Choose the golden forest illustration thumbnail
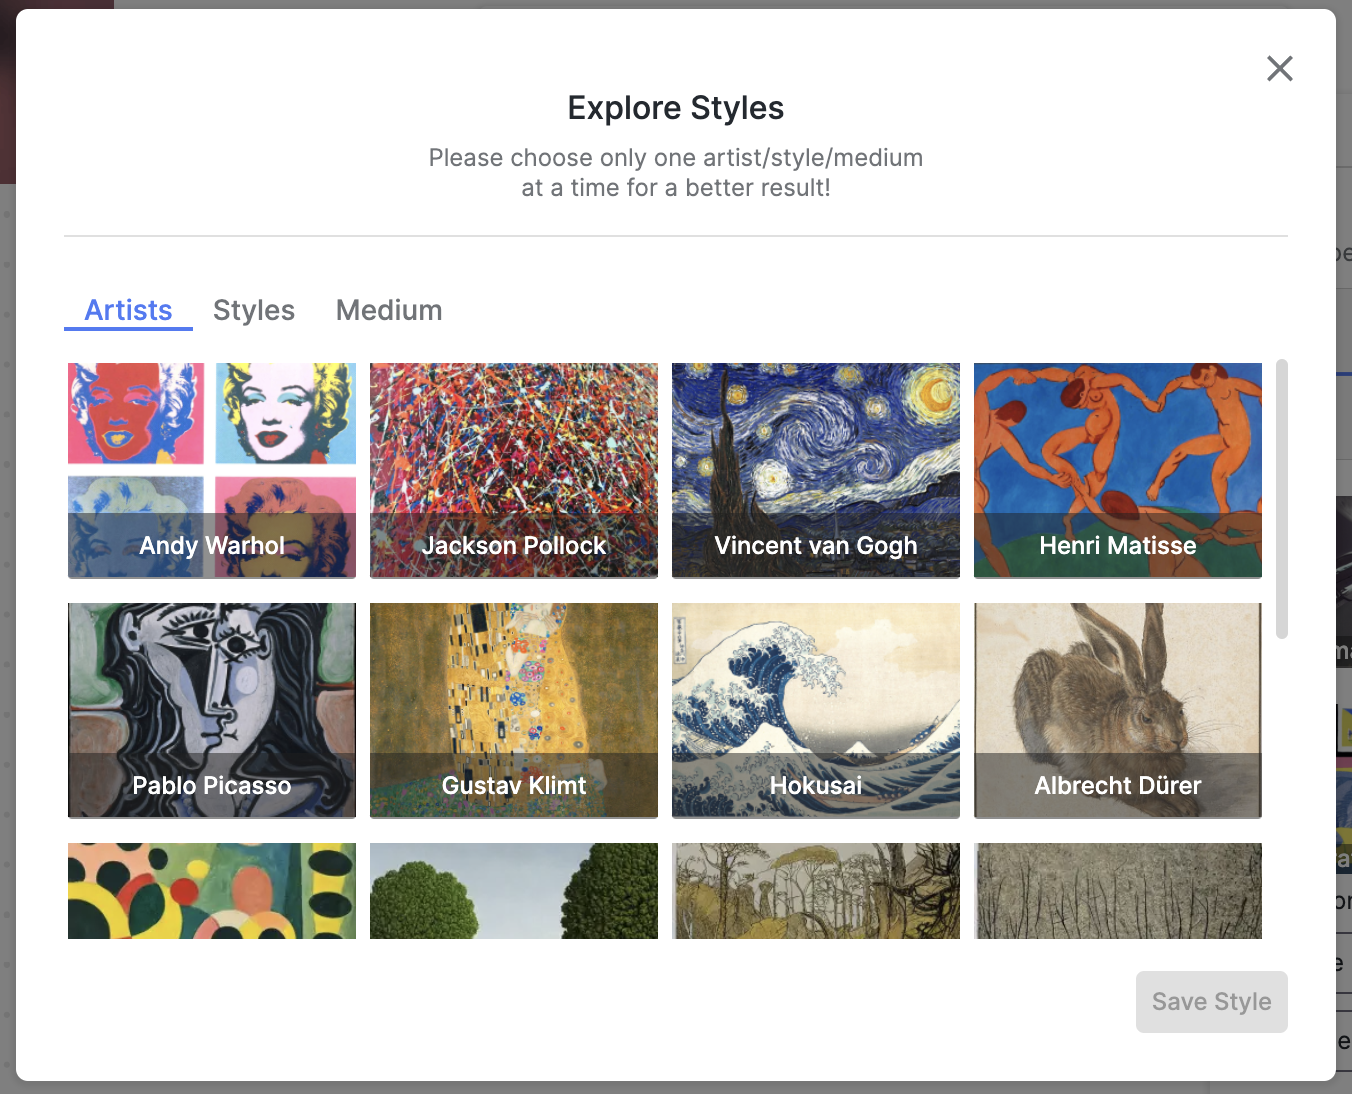This screenshot has height=1094, width=1352. click(816, 891)
